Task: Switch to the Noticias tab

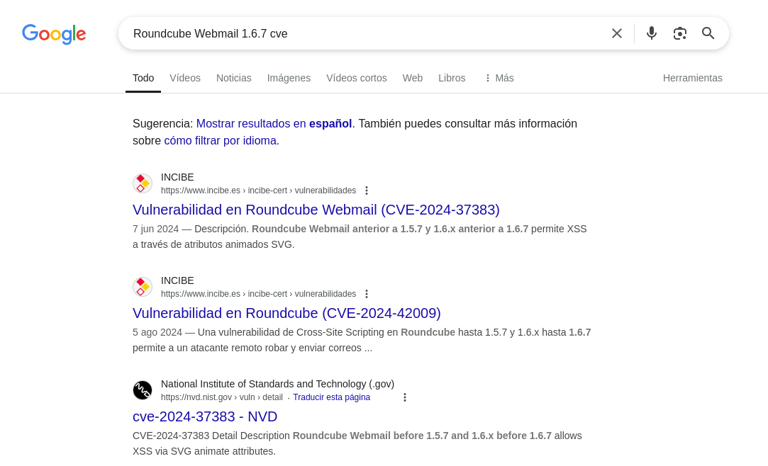Action: click(x=234, y=78)
